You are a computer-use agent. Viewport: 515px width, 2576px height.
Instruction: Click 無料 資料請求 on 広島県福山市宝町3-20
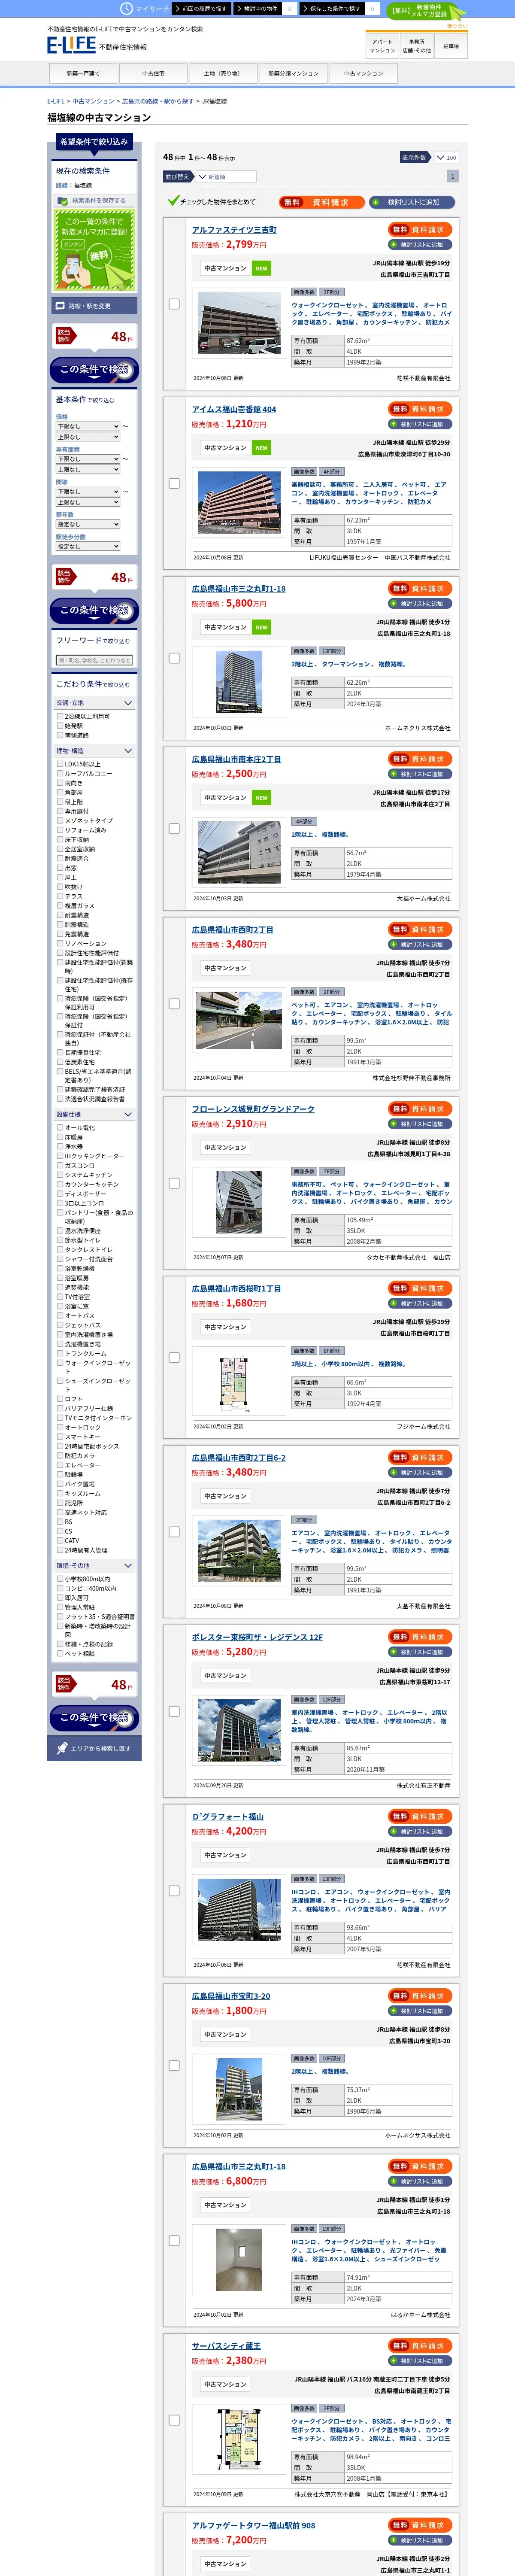coord(421,1995)
